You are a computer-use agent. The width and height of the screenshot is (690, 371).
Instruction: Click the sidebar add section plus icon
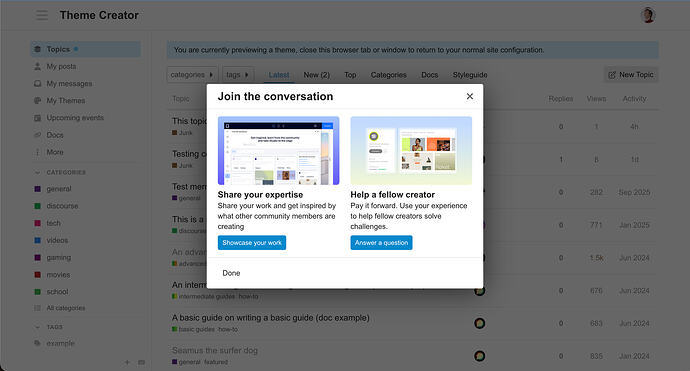pyautogui.click(x=127, y=362)
